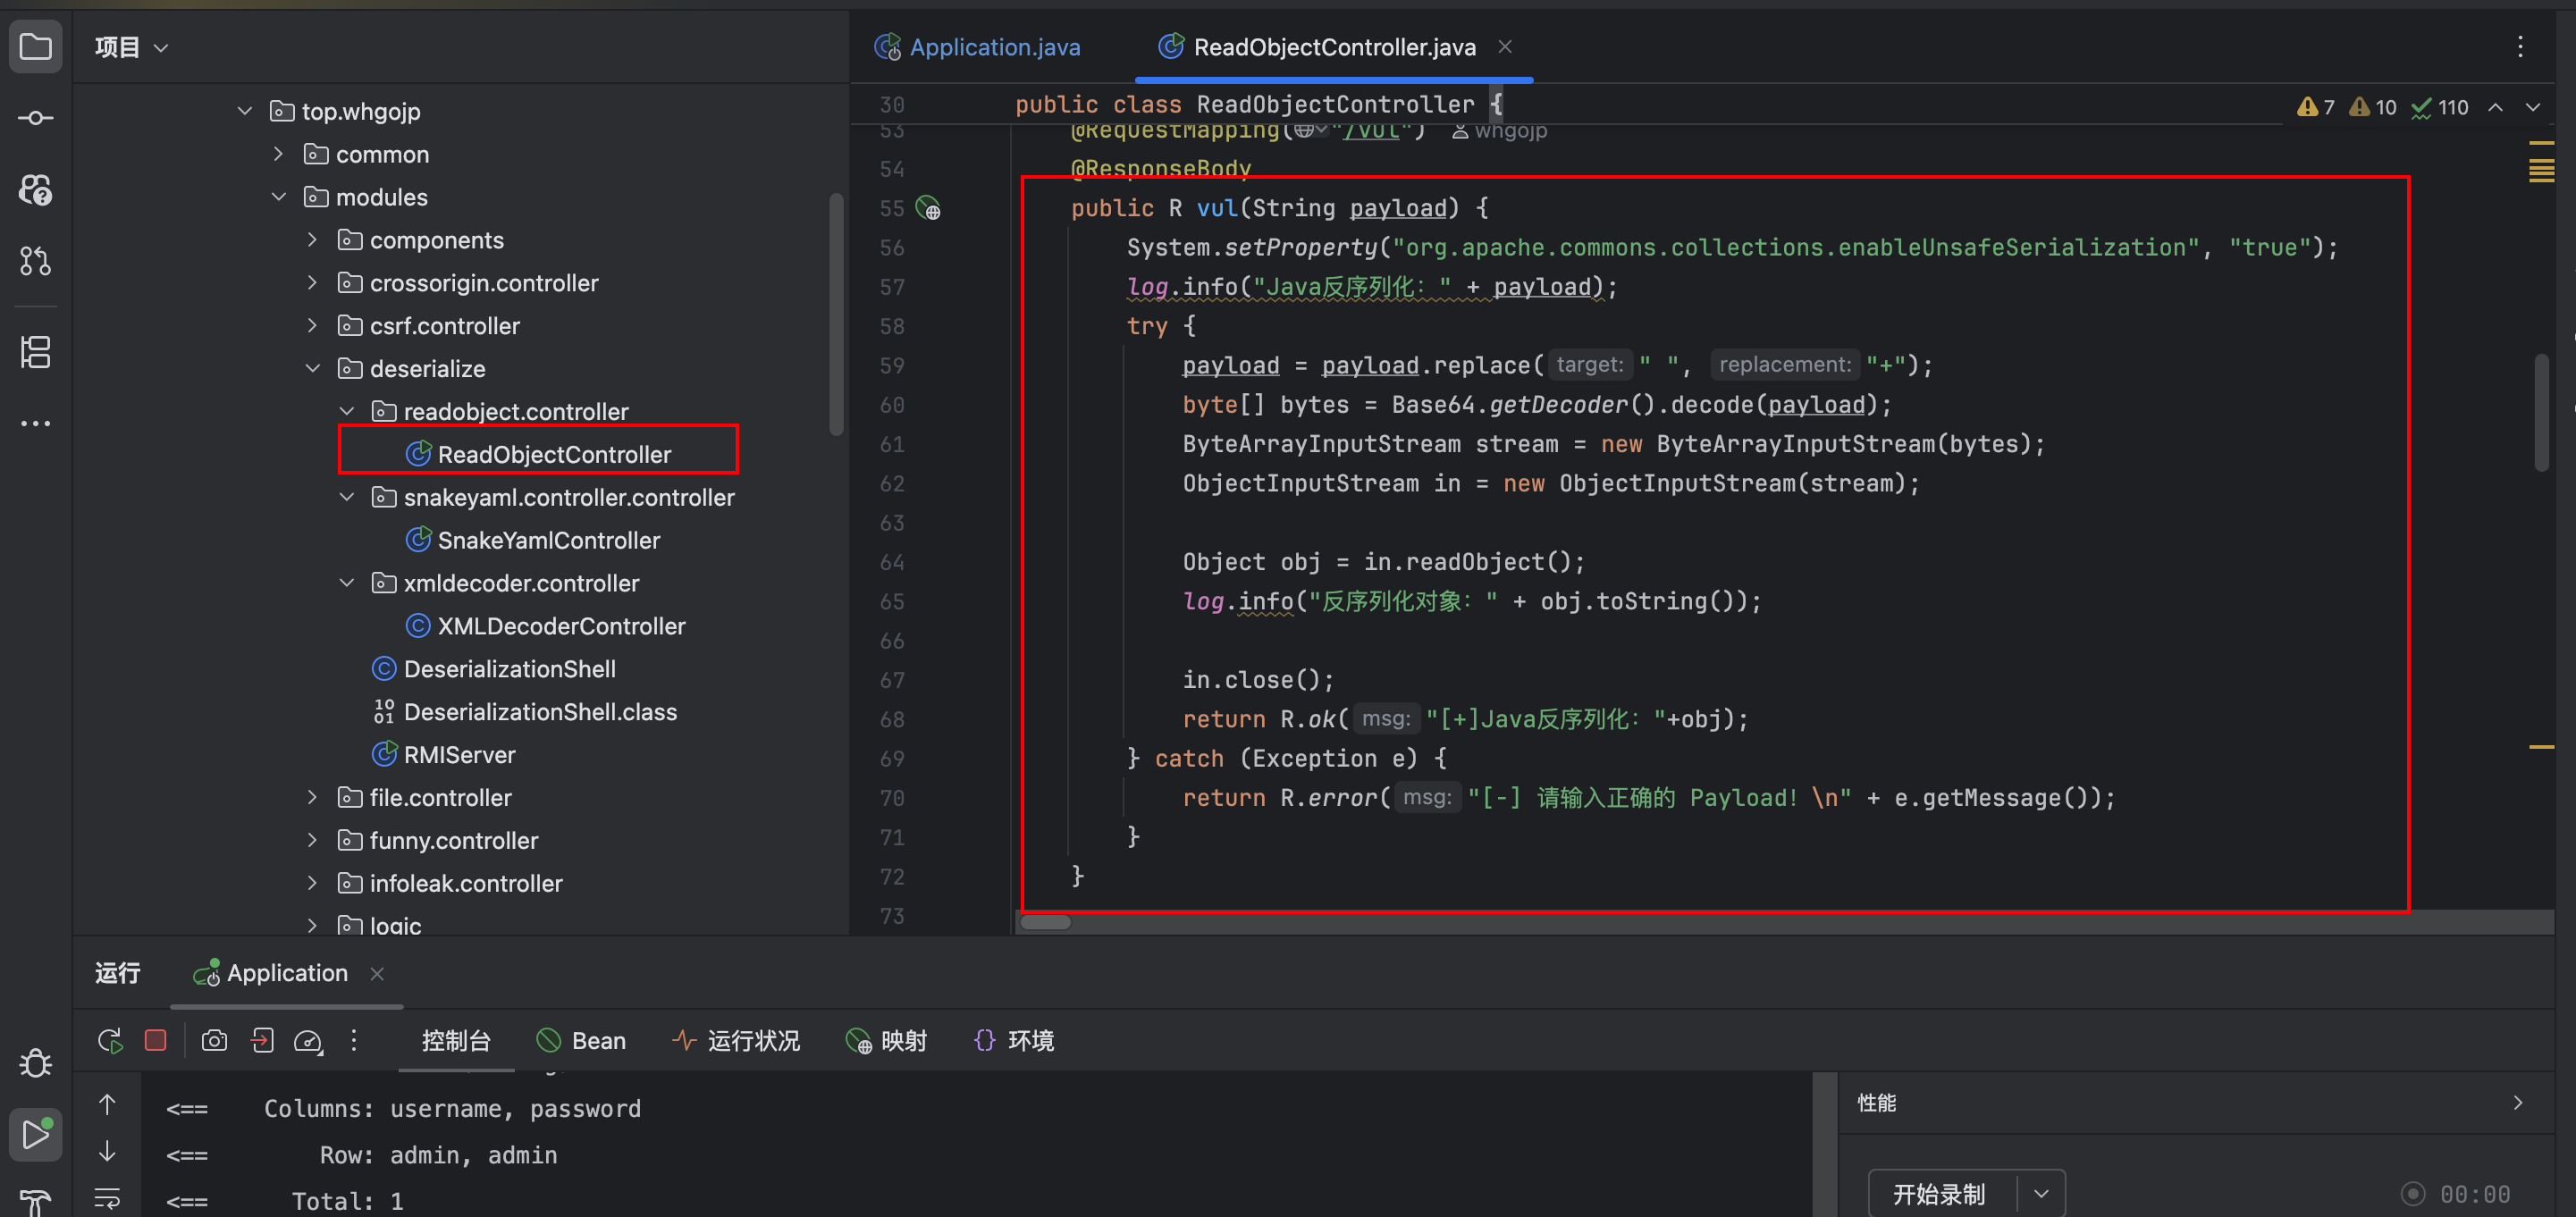Click the project tree vertical scrollbar
Image resolution: width=2576 pixels, height=1217 pixels.
coord(836,314)
